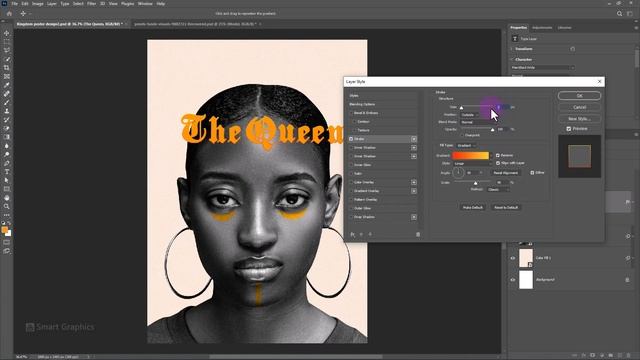Open the Filter menu
640x360 pixels.
tap(91, 4)
